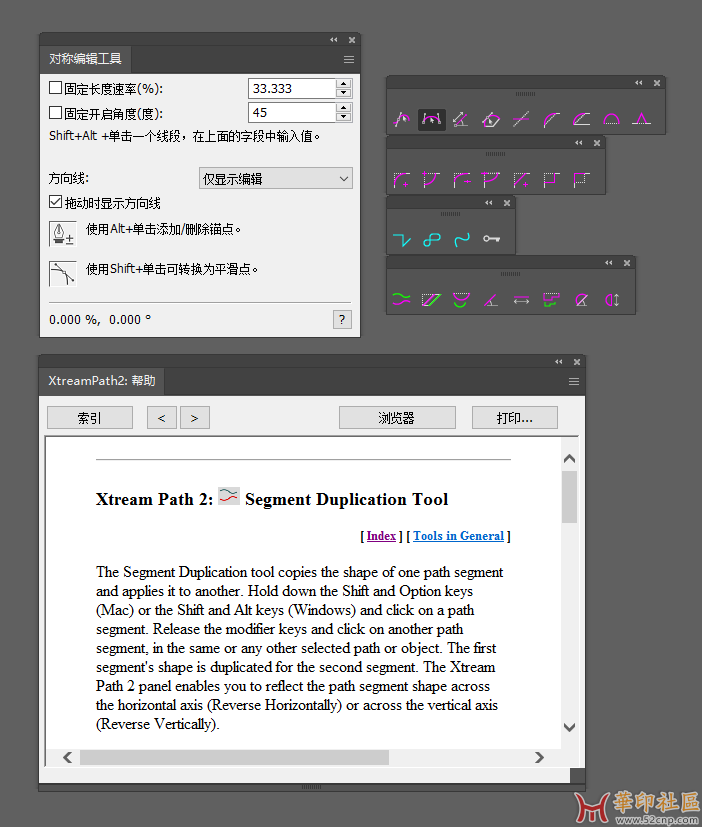This screenshot has height=827, width=702.
Task: Click the ? help button
Action: click(342, 320)
